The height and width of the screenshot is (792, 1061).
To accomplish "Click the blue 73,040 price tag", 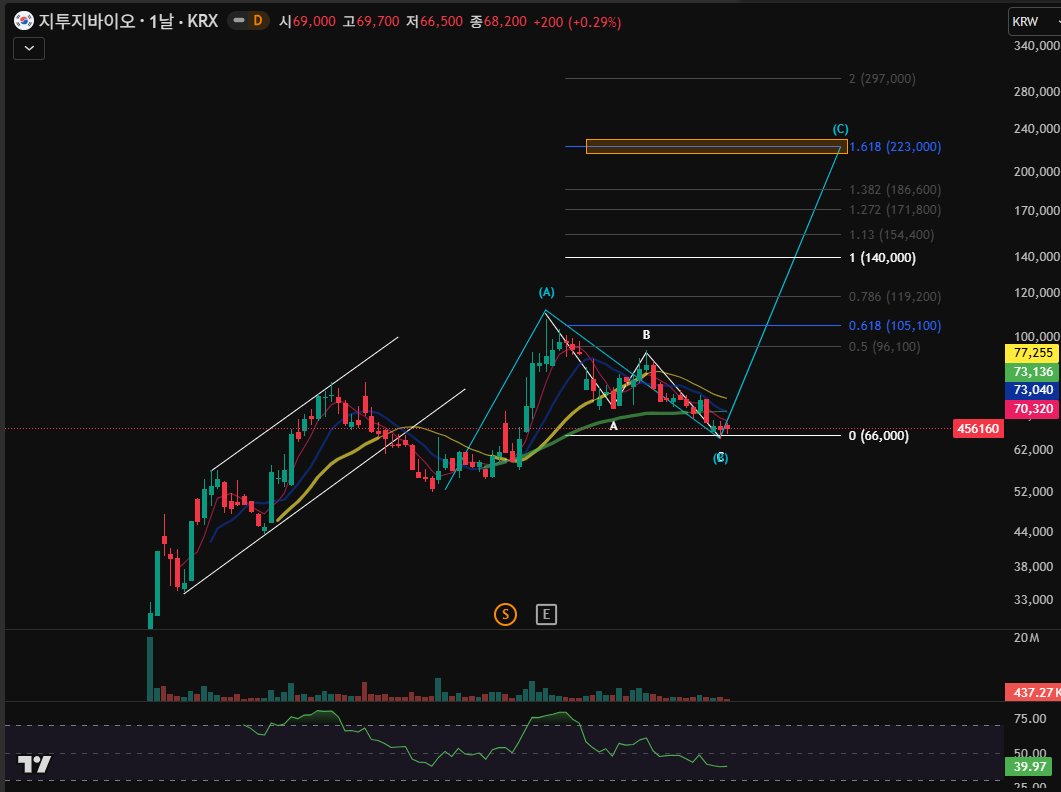I will click(x=1033, y=390).
